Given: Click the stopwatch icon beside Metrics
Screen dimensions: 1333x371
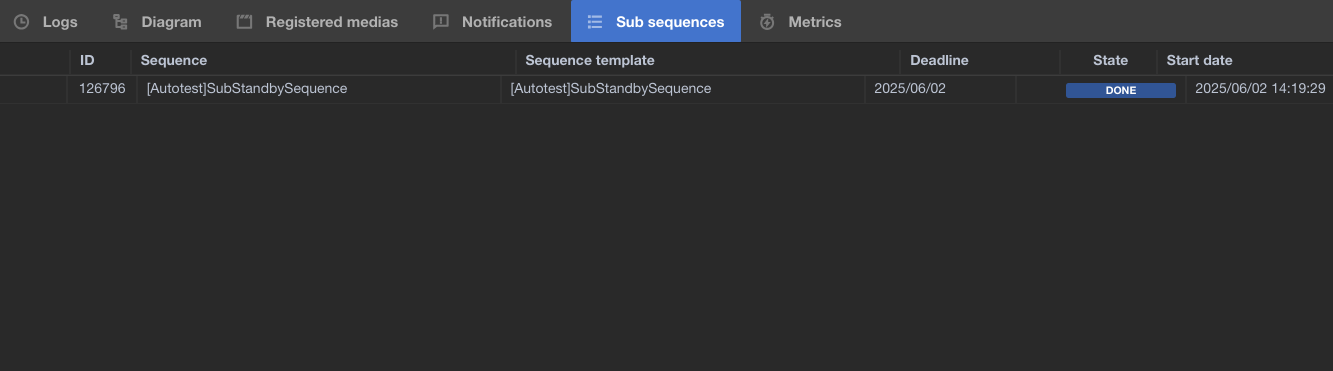Looking at the screenshot, I should 767,21.
